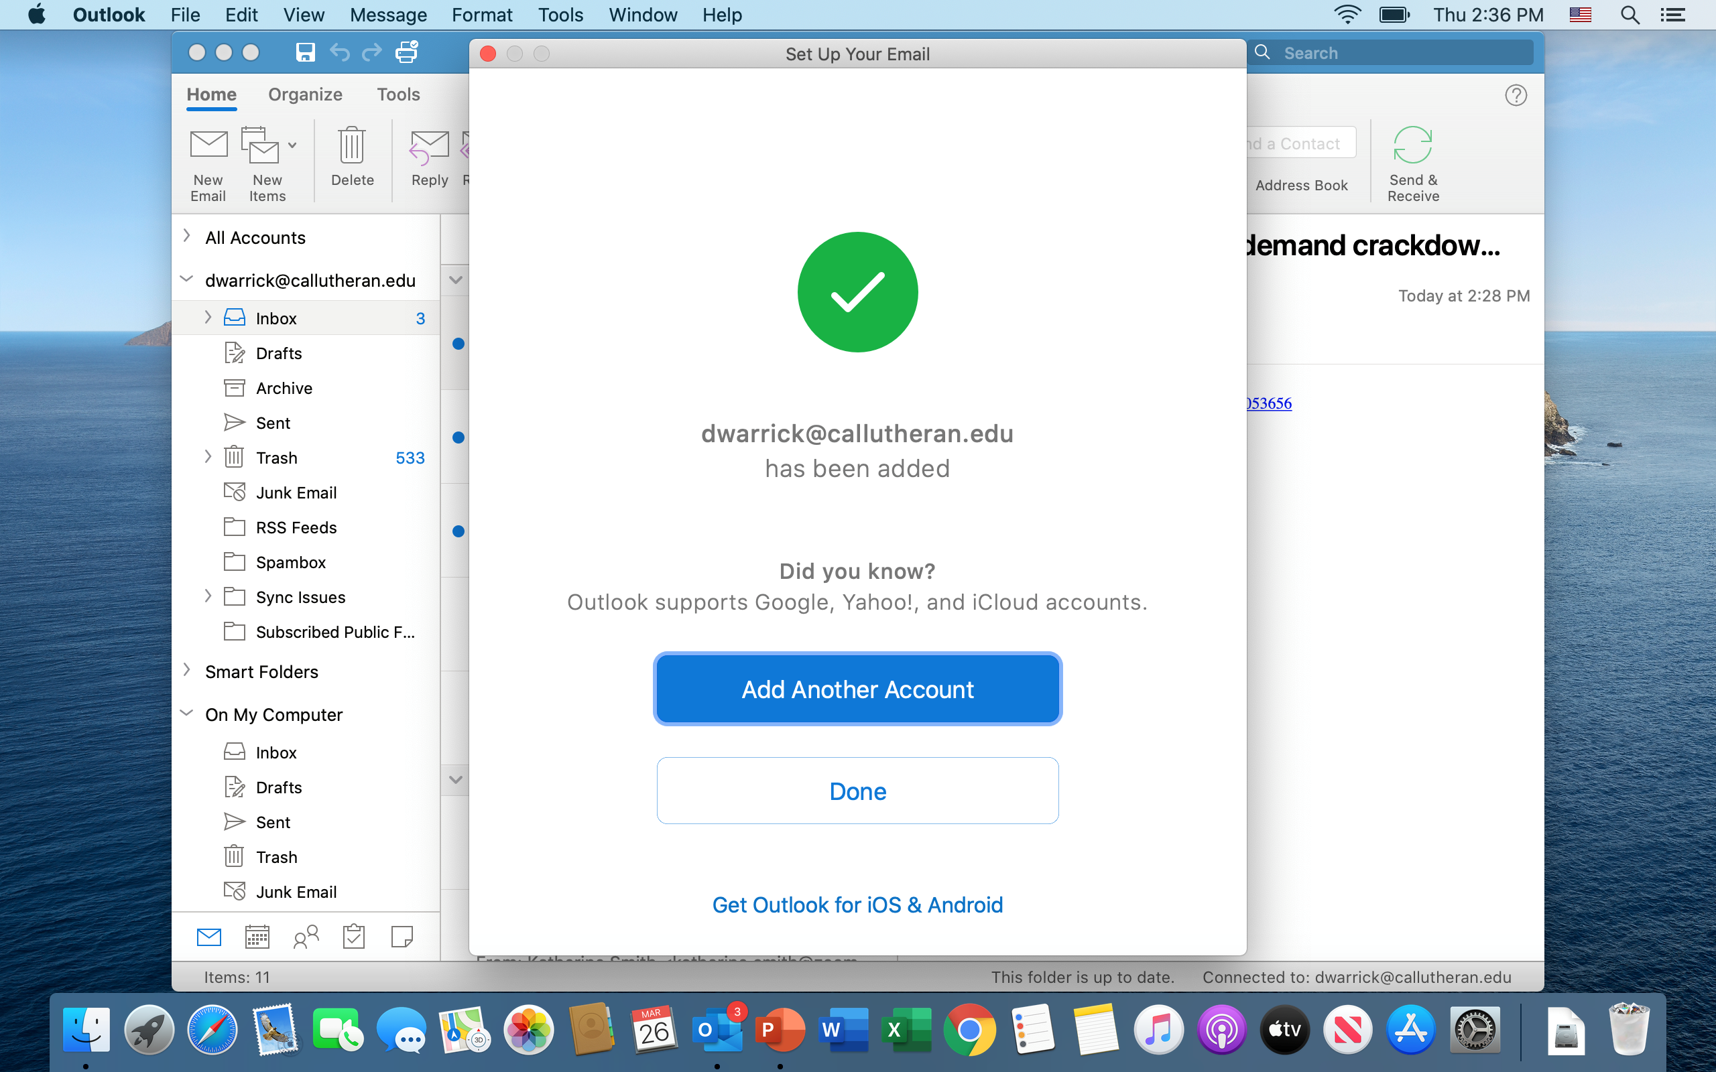Click the Reply icon in the ribbon
The width and height of the screenshot is (1716, 1072).
429,147
